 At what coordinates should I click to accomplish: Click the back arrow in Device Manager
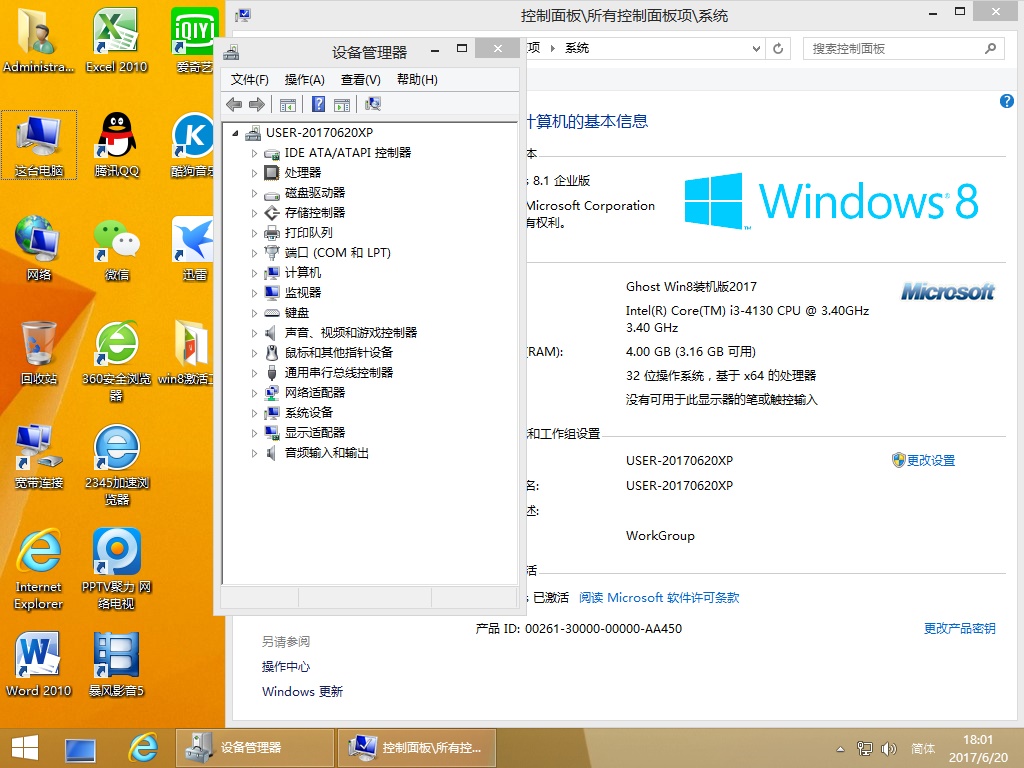[x=234, y=104]
